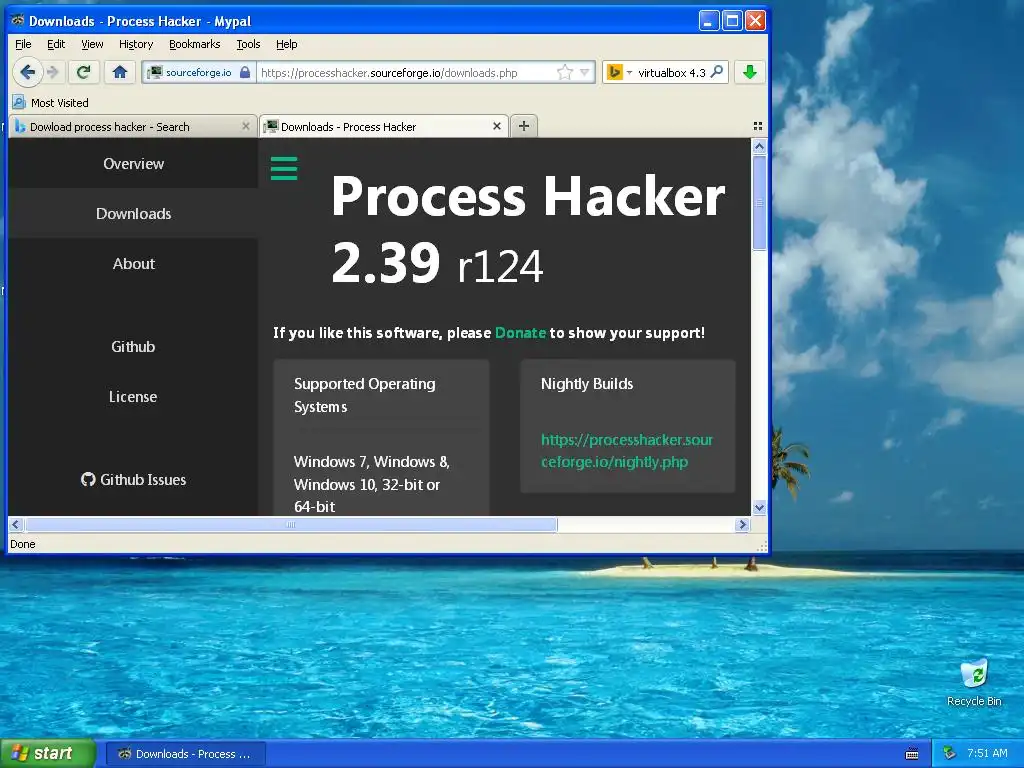1024x768 pixels.
Task: Toggle the green hamburger menu icon
Action: click(284, 168)
